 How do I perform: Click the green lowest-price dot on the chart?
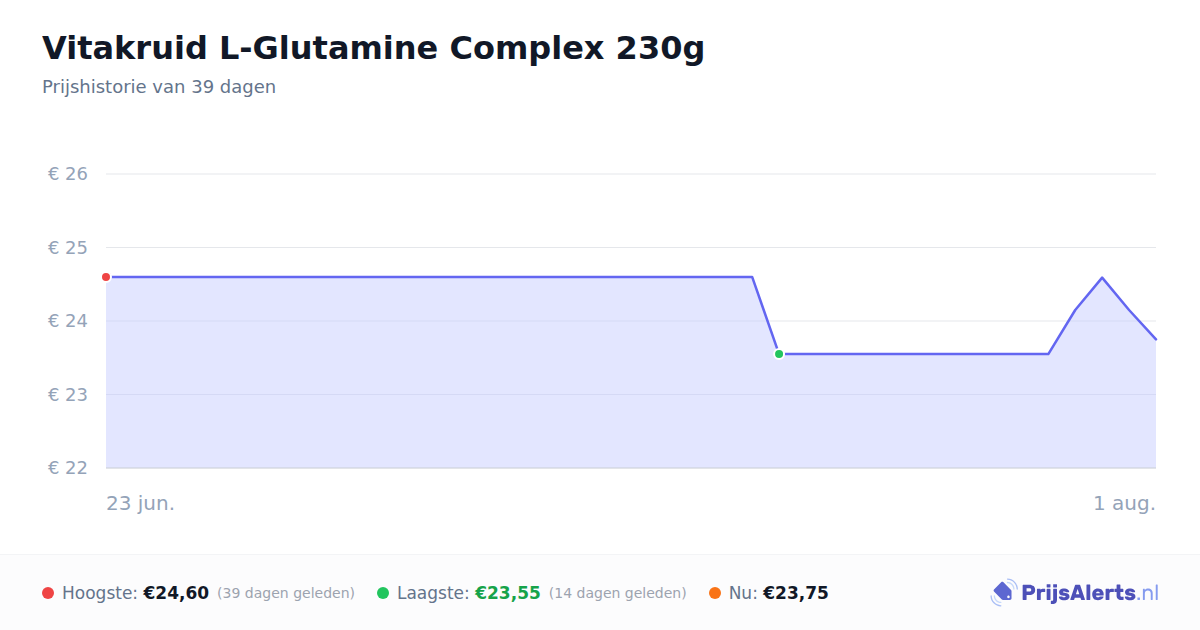(779, 354)
